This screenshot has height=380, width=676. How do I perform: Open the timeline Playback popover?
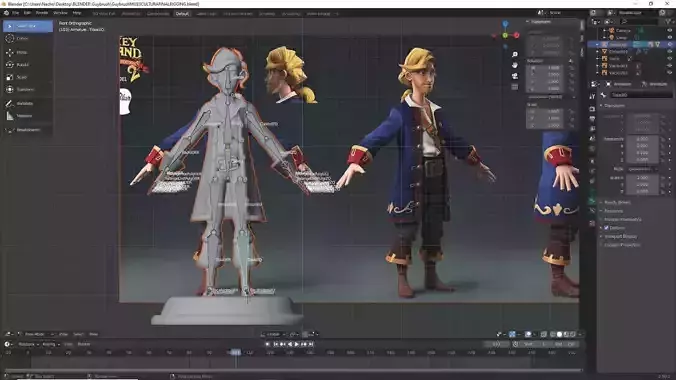pyautogui.click(x=28, y=344)
